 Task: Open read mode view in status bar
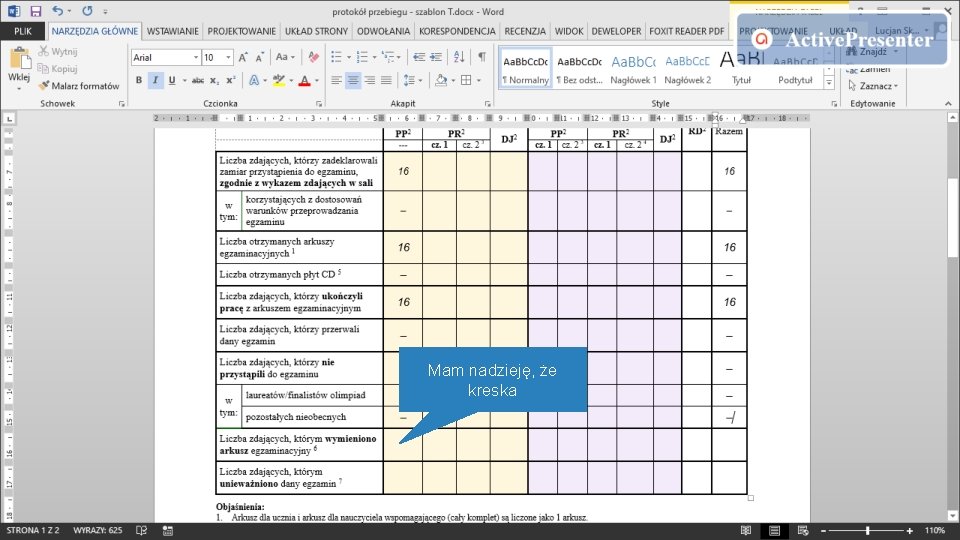coord(746,531)
